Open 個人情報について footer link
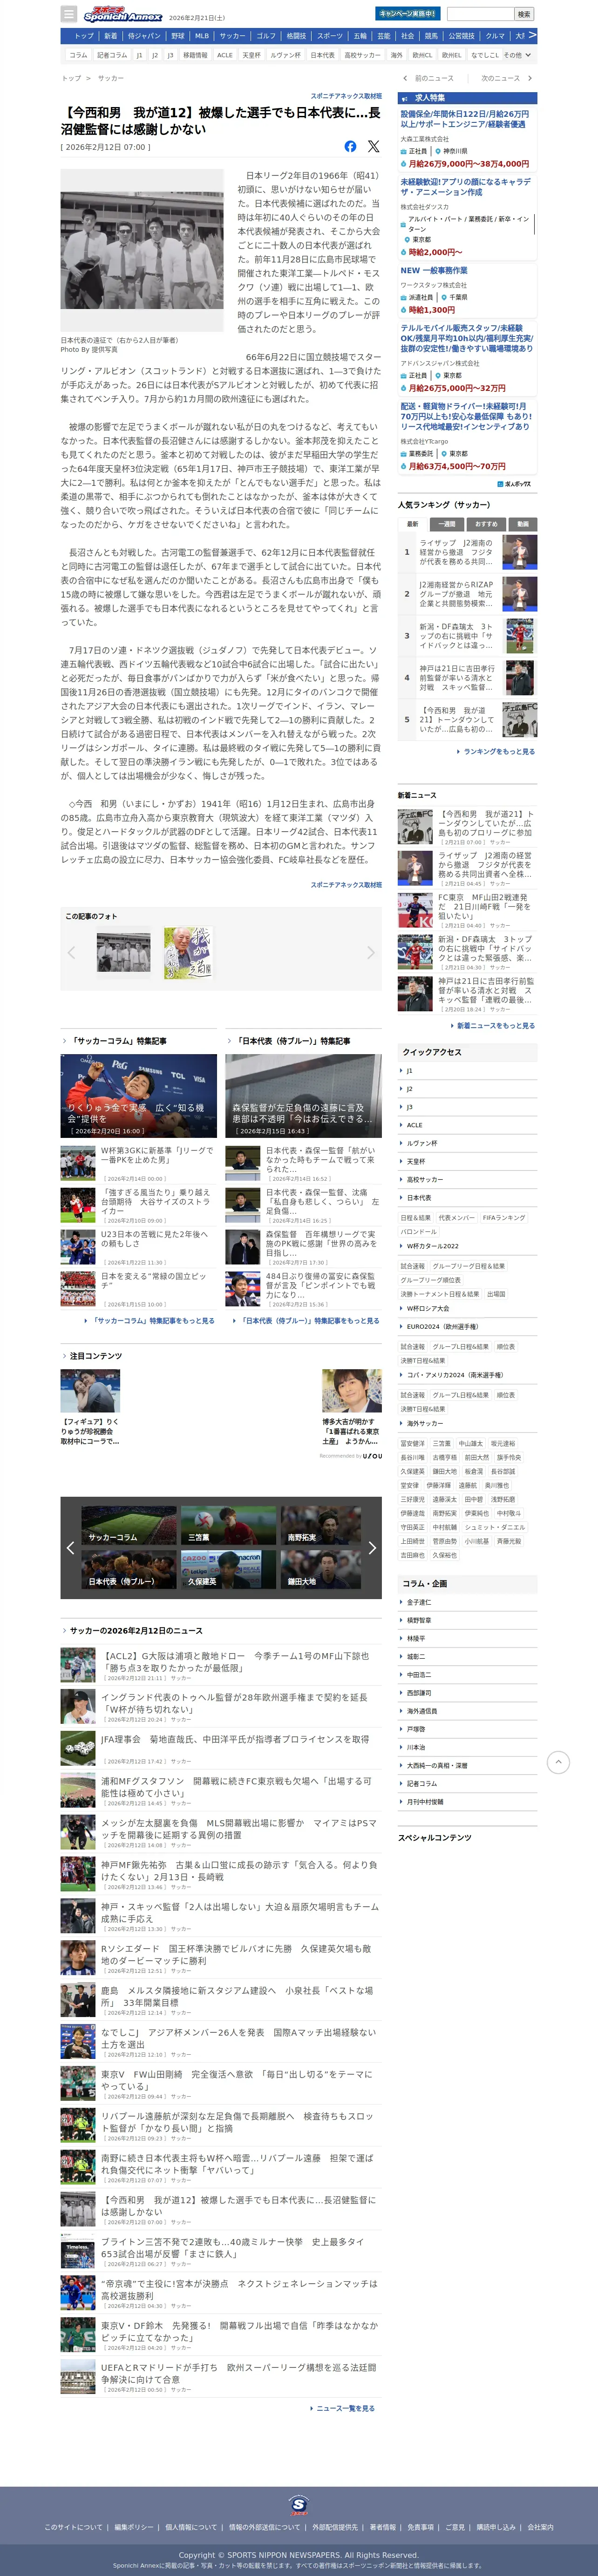The height and width of the screenshot is (2576, 598). pyautogui.click(x=191, y=2526)
